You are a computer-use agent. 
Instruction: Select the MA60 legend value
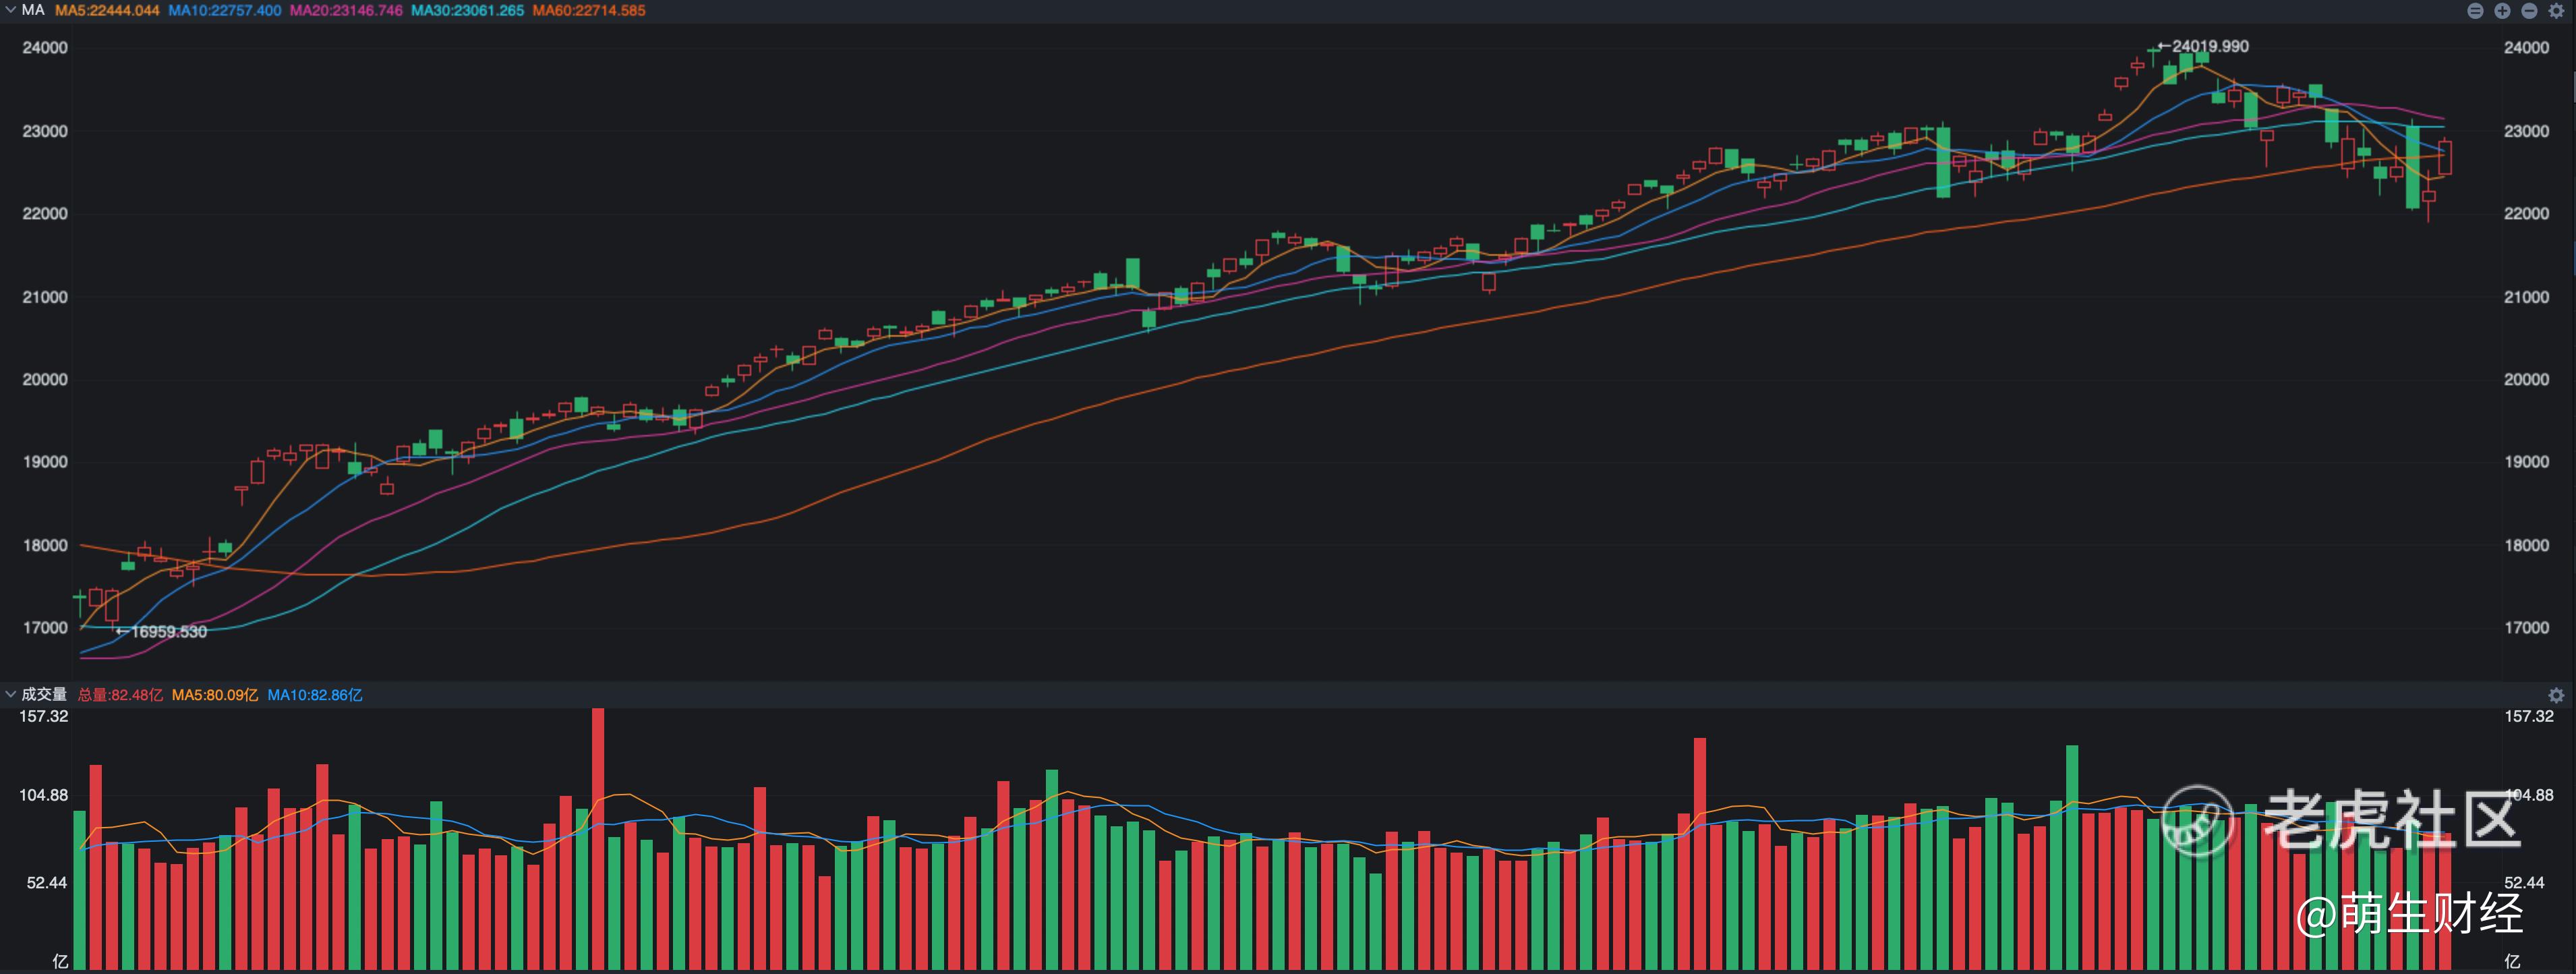click(x=588, y=11)
